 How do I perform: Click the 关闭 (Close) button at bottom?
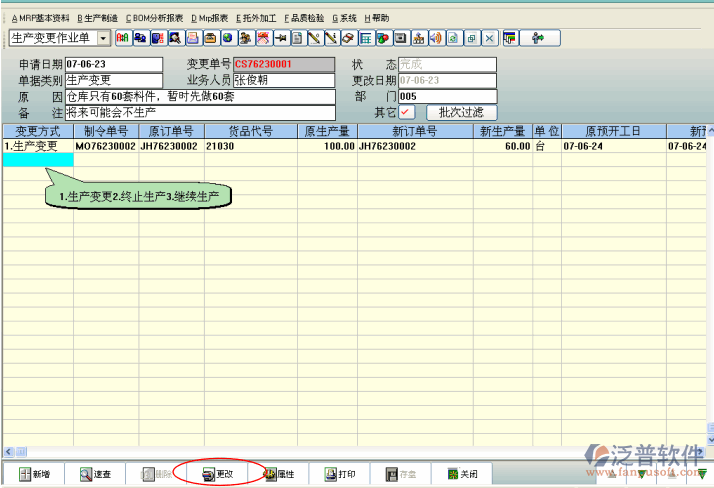pyautogui.click(x=462, y=474)
